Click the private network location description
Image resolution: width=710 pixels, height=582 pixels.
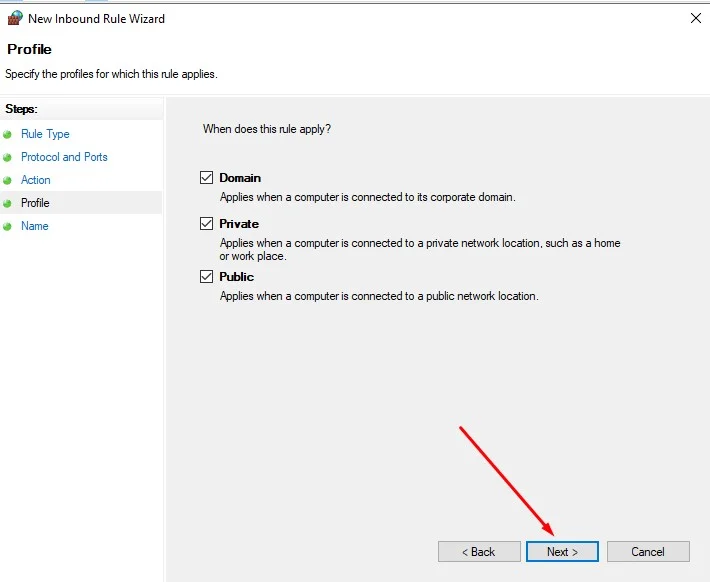pos(420,250)
